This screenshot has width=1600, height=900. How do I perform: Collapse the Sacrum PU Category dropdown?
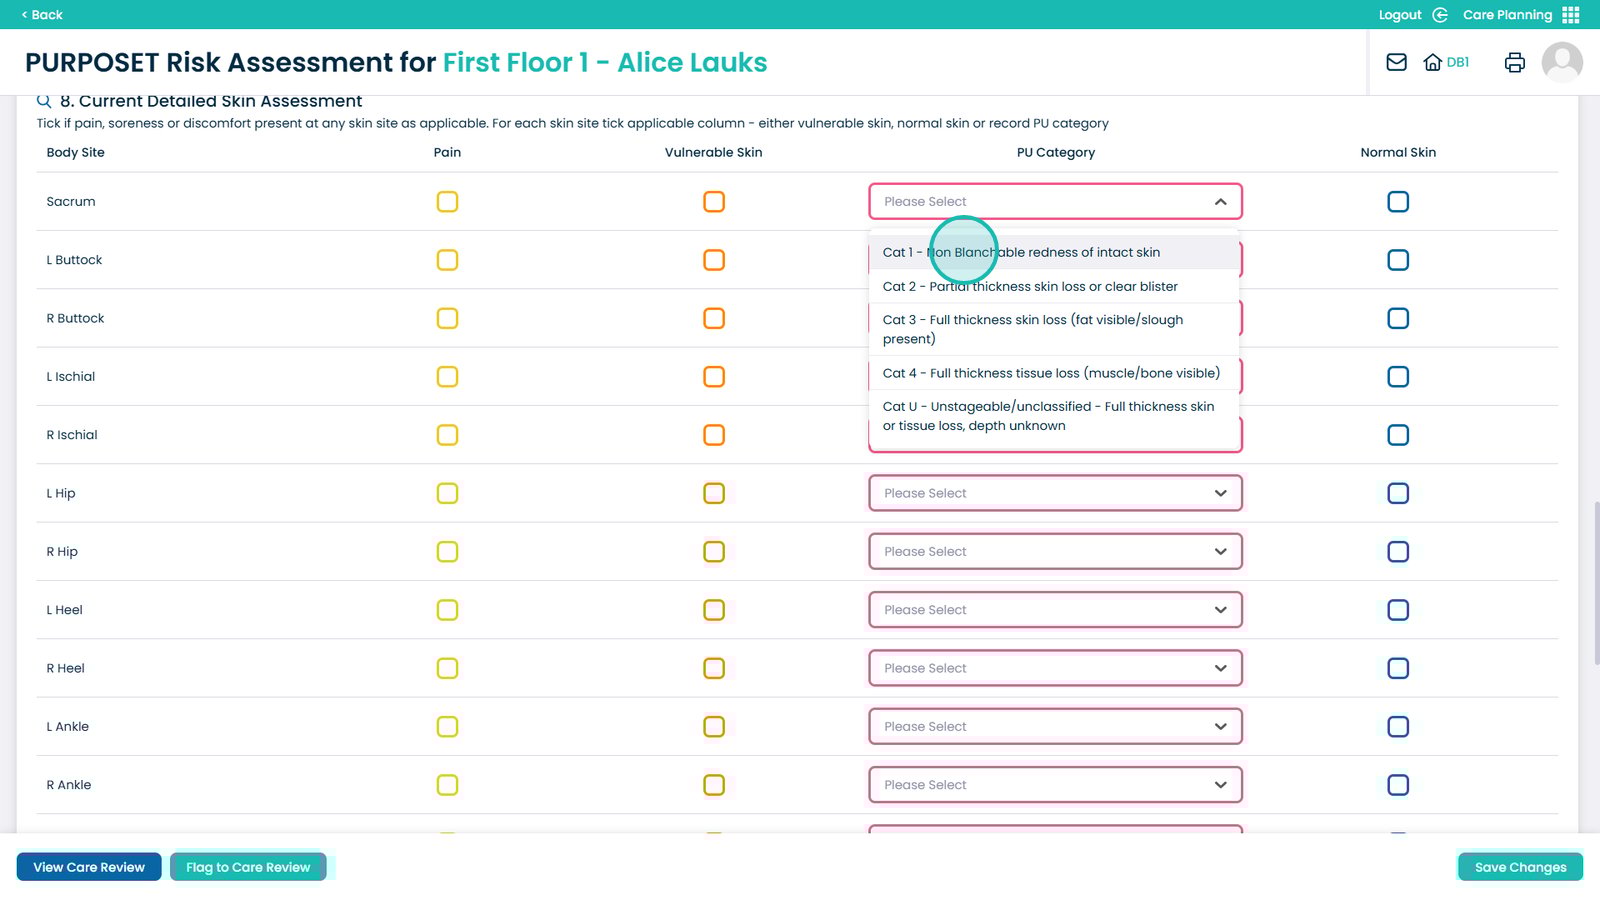[x=1220, y=202]
